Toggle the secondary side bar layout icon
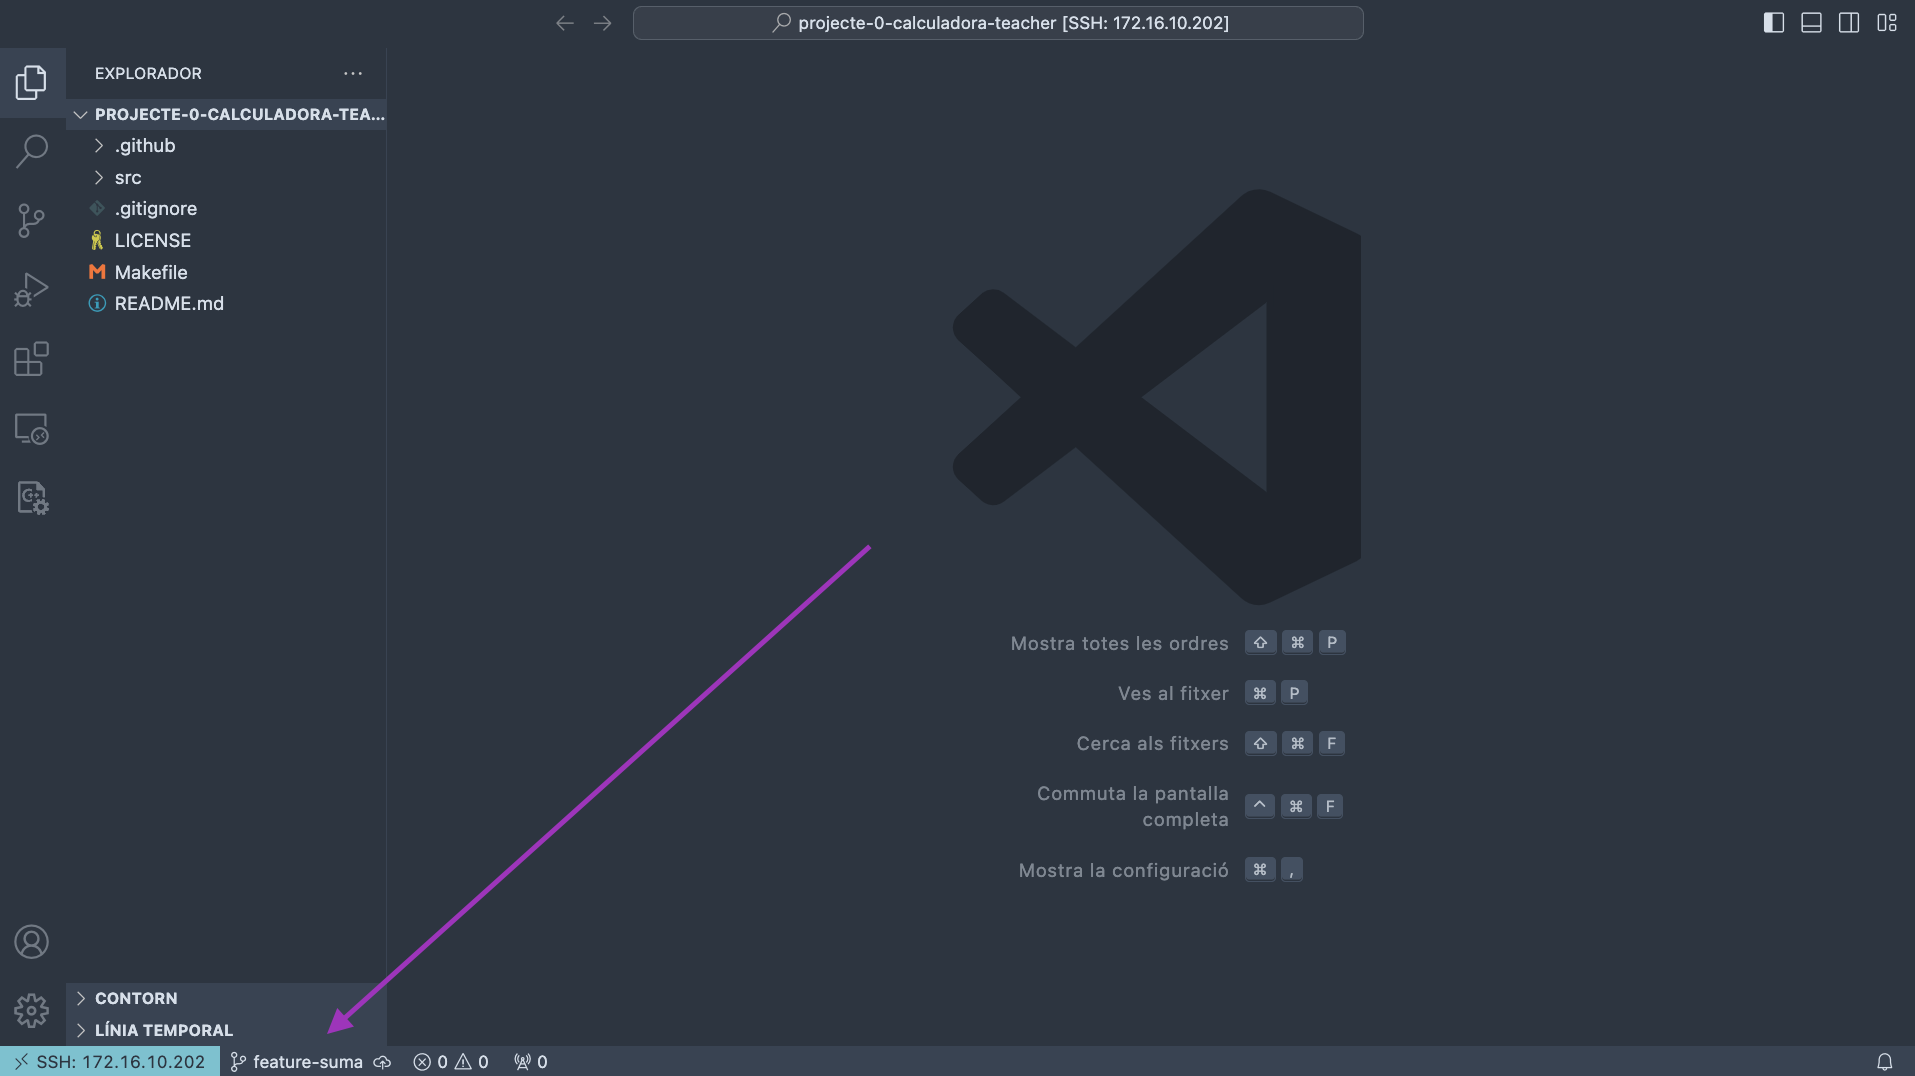Image resolution: width=1915 pixels, height=1076 pixels. click(x=1849, y=23)
